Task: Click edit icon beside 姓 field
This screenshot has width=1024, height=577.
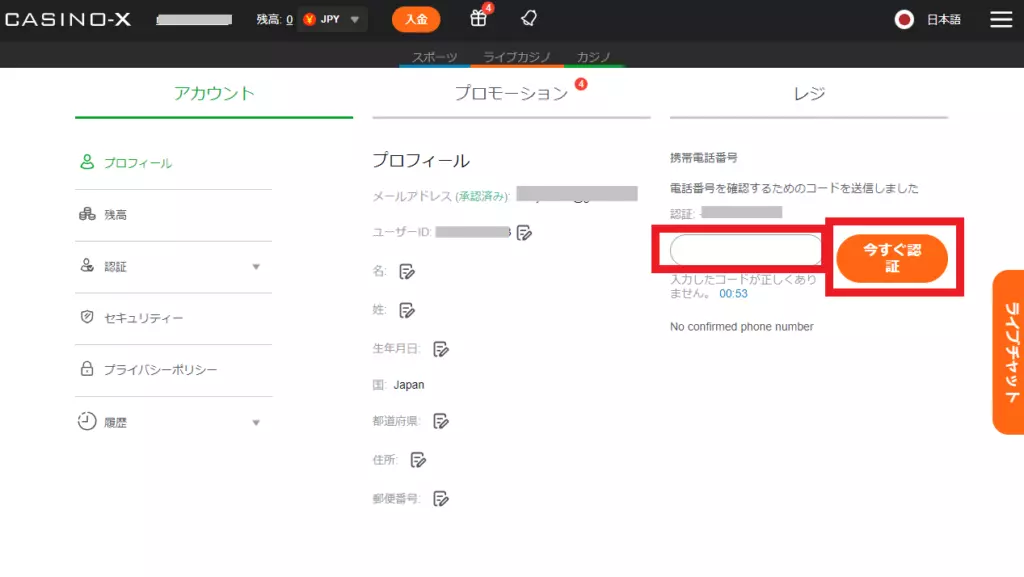Action: [407, 310]
